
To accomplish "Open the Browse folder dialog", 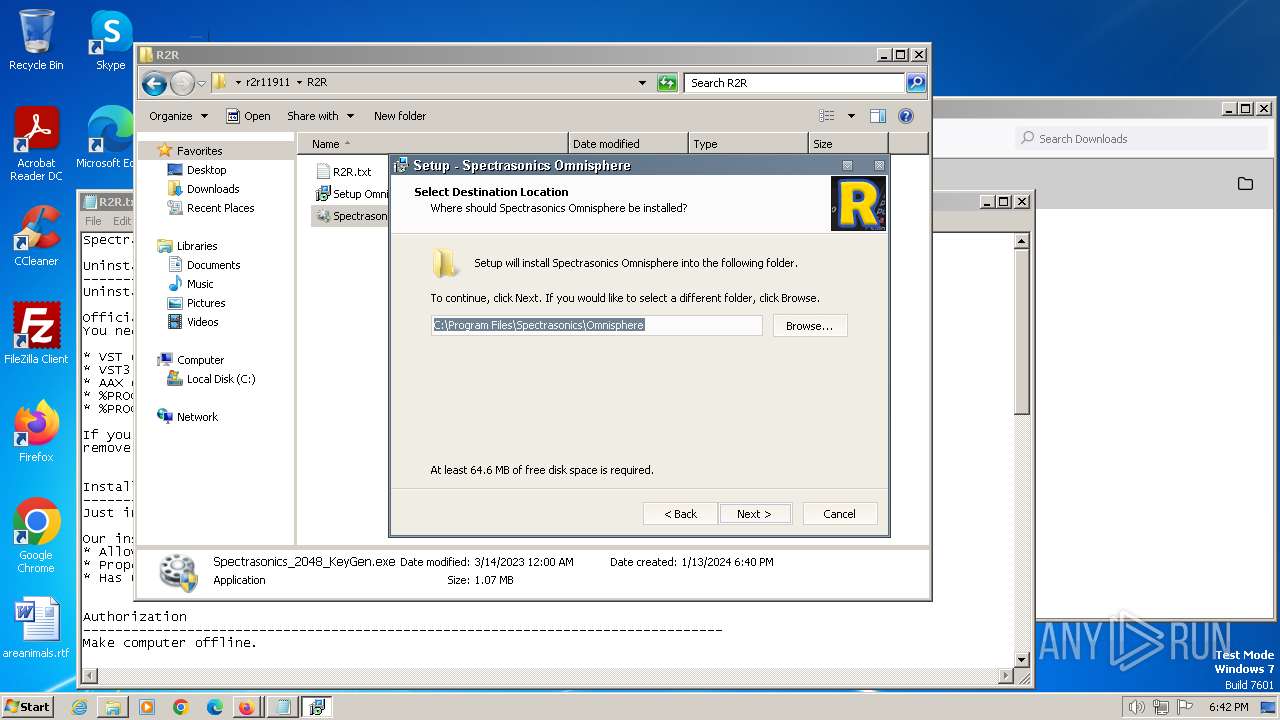I will 809,326.
